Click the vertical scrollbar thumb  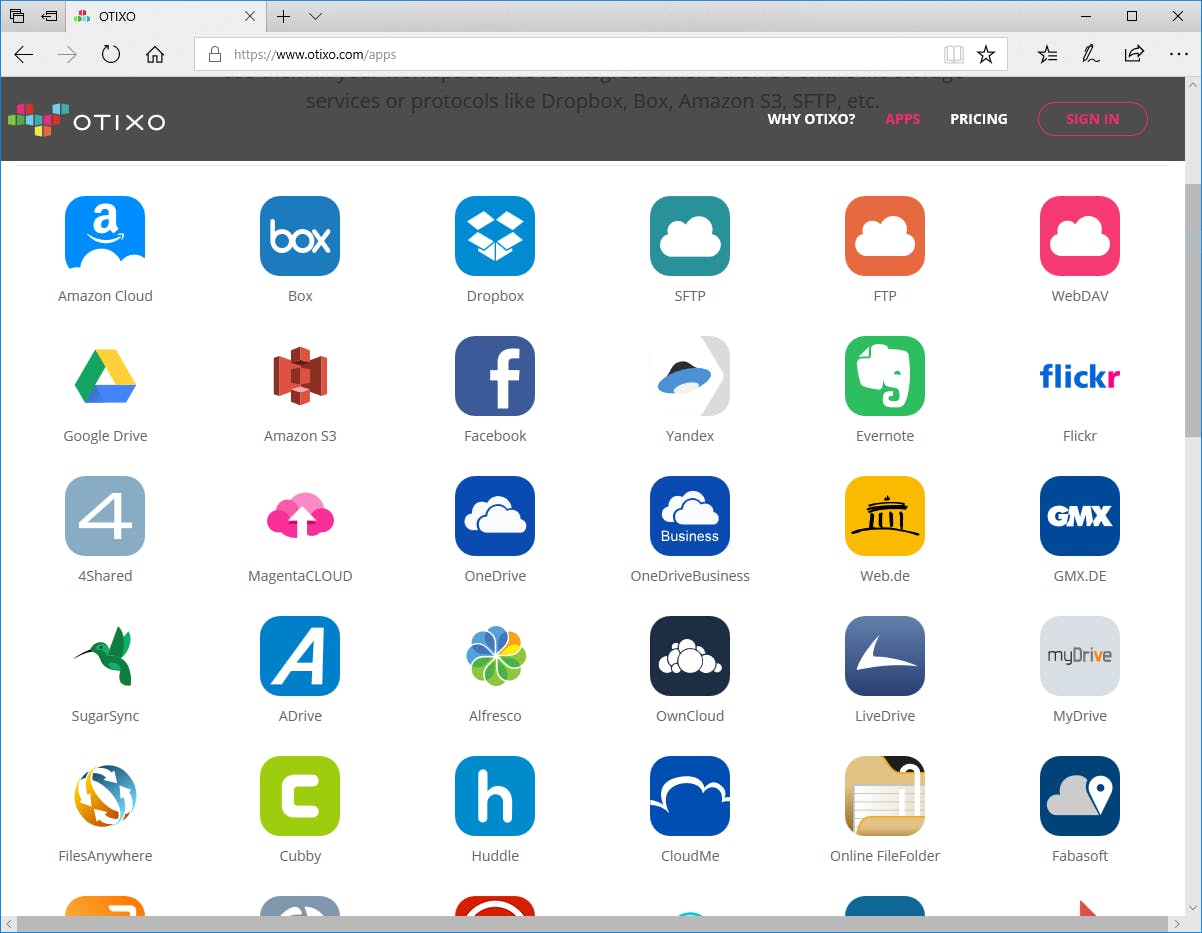point(1193,310)
